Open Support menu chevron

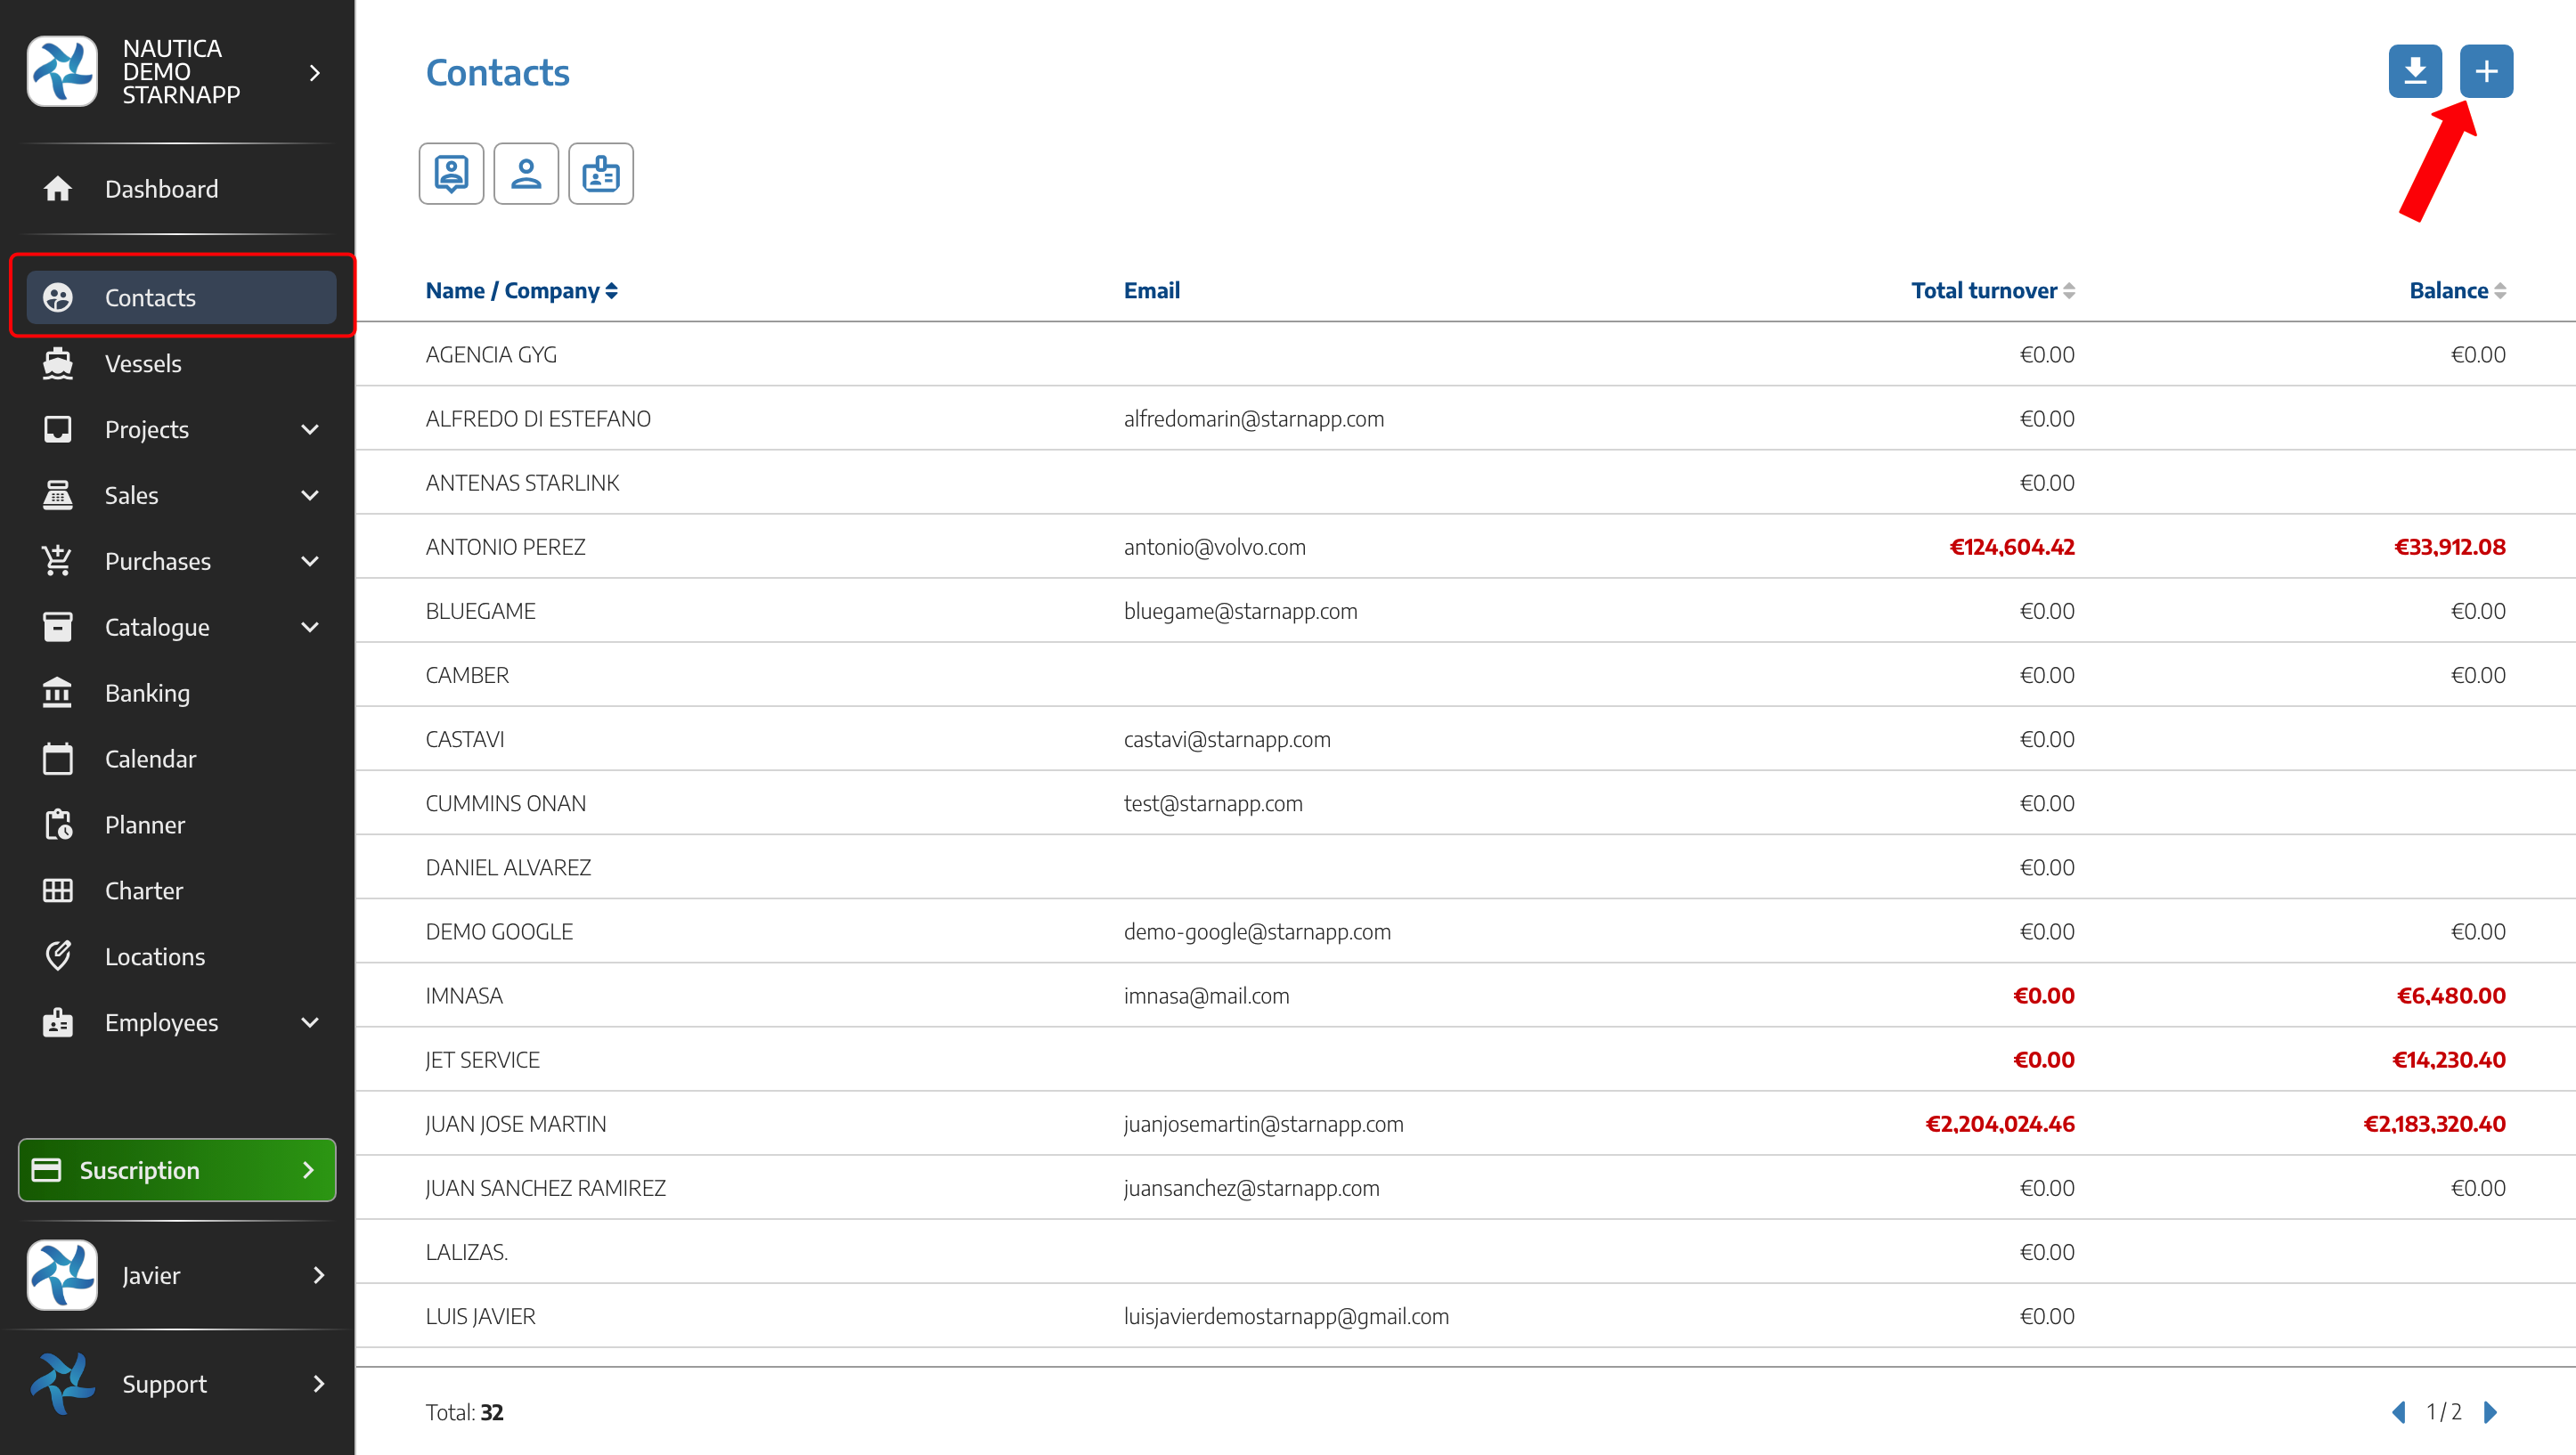pos(319,1383)
